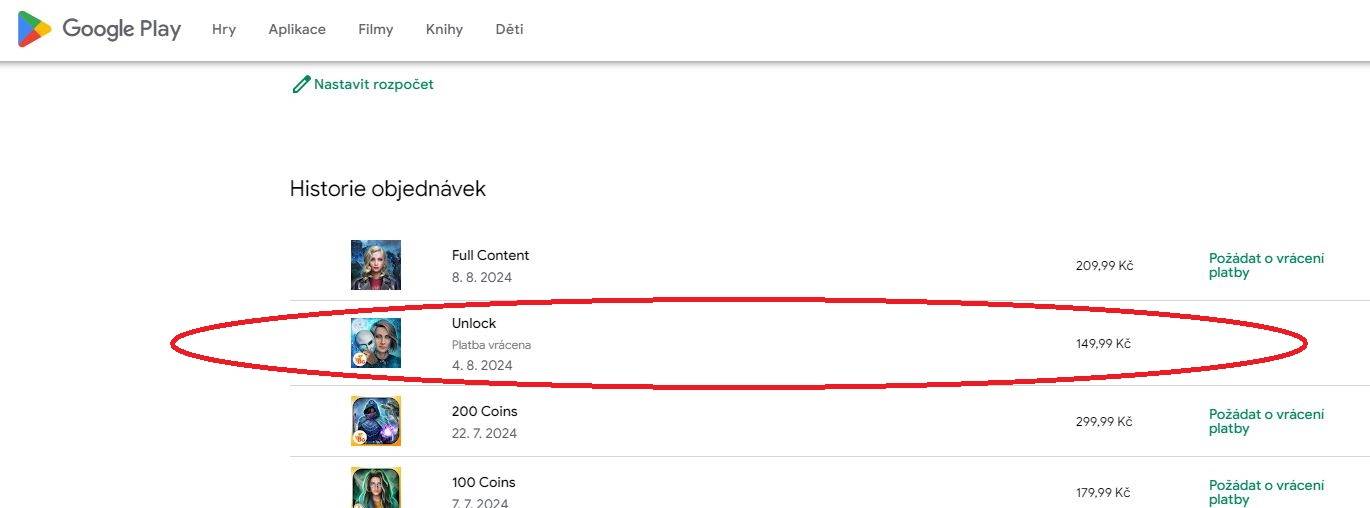
Task: Go to the Hry tab
Action: [224, 29]
